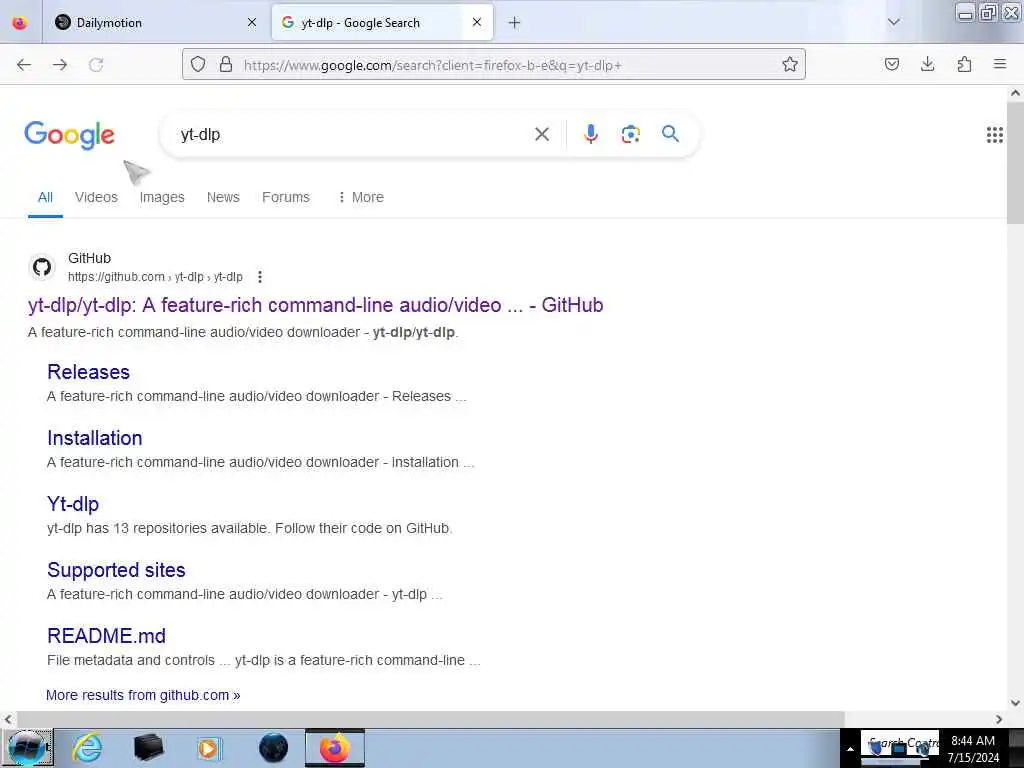Click the horizontal scrollbar left arrow
Screen dimensions: 1024x768
click(7, 719)
